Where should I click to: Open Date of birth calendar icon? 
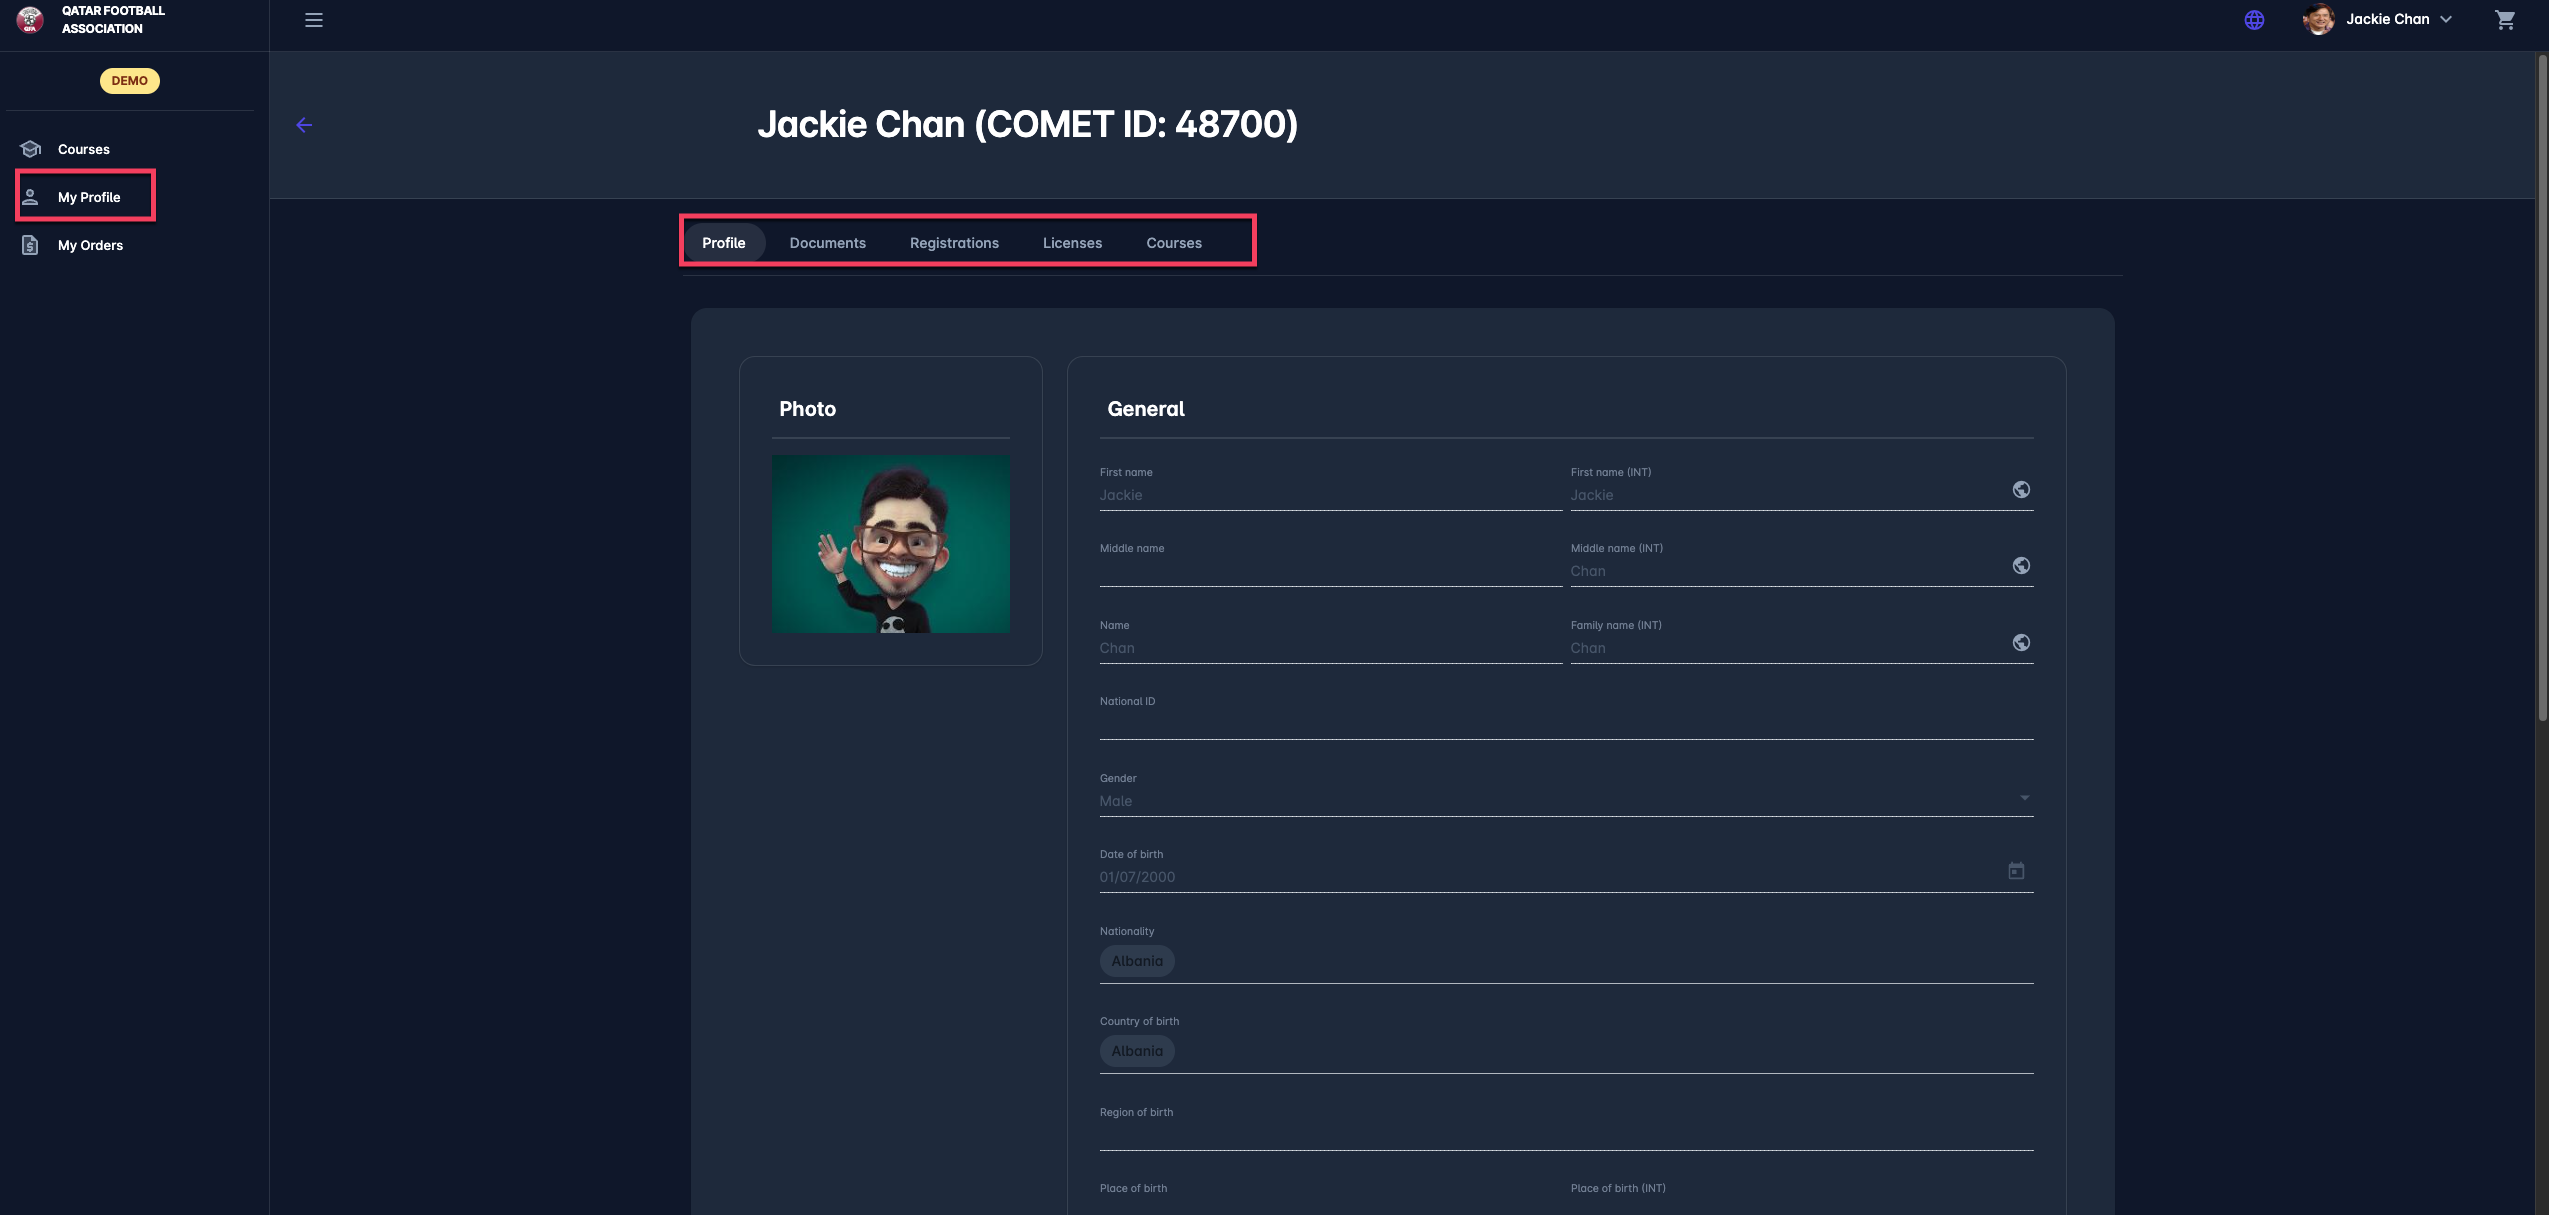(2016, 871)
